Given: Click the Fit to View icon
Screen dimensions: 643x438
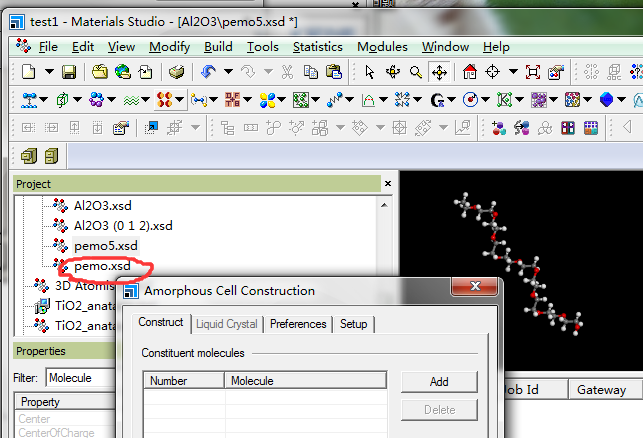Looking at the screenshot, I should pyautogui.click(x=533, y=72).
